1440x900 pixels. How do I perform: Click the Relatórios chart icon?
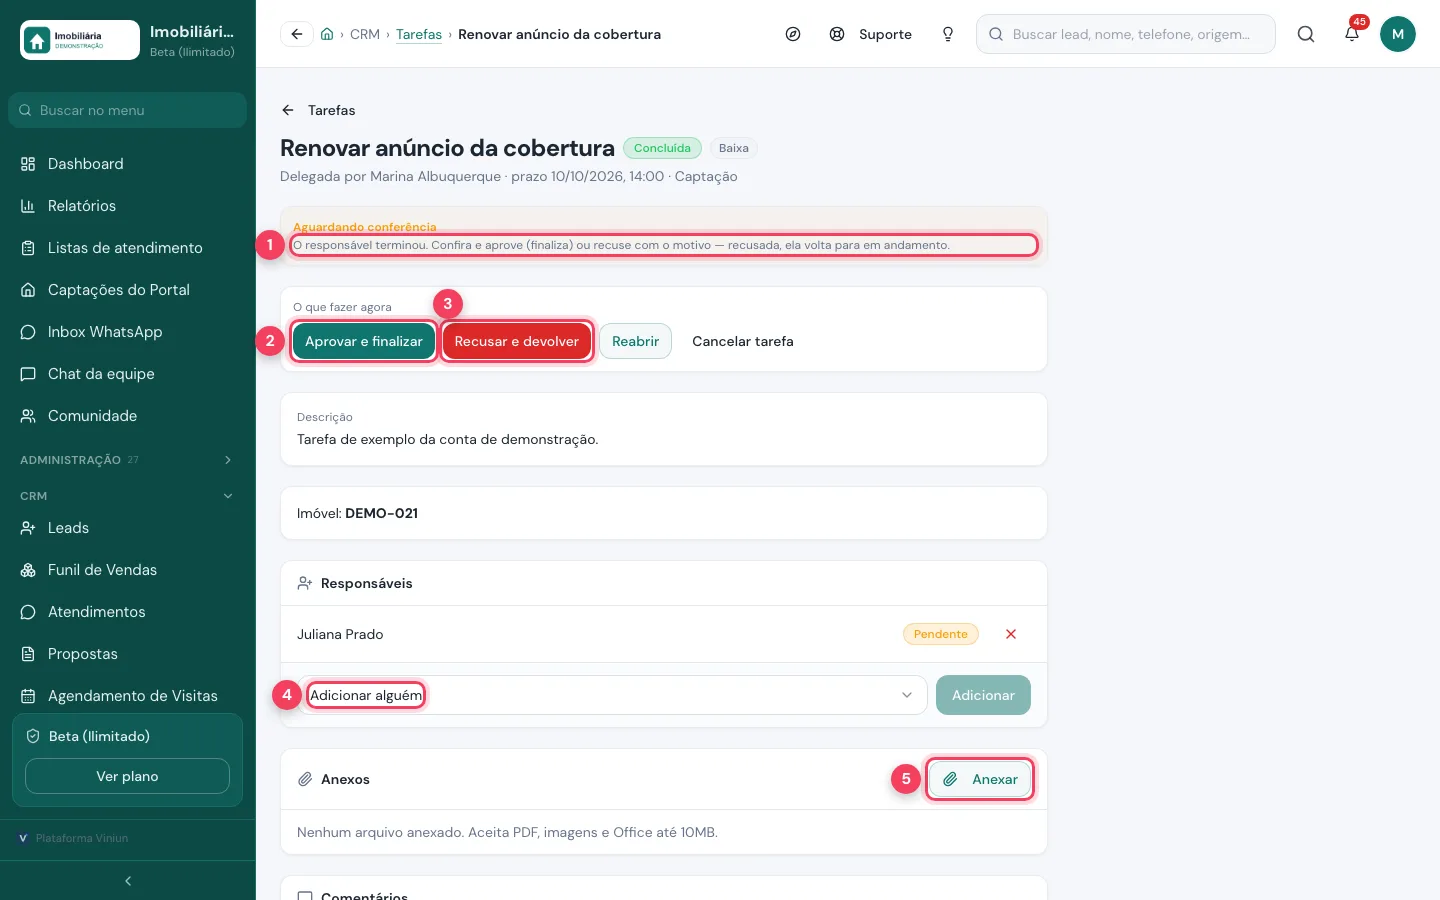pyautogui.click(x=28, y=206)
